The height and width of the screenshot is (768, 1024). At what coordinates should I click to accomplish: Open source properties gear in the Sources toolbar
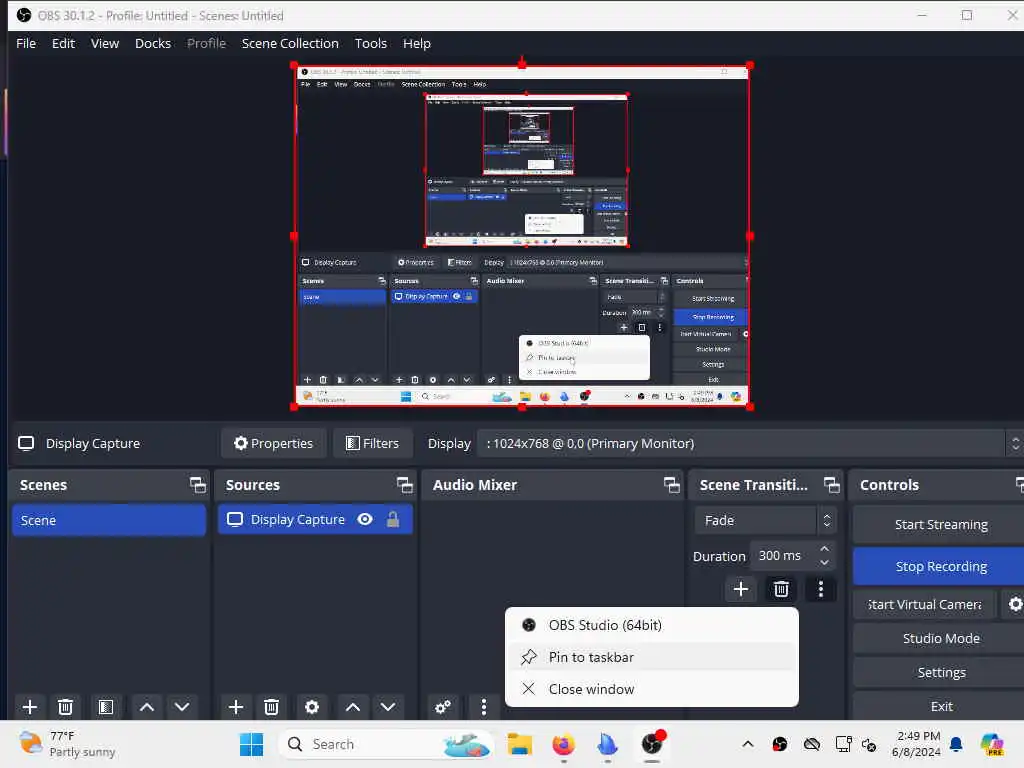click(x=312, y=707)
